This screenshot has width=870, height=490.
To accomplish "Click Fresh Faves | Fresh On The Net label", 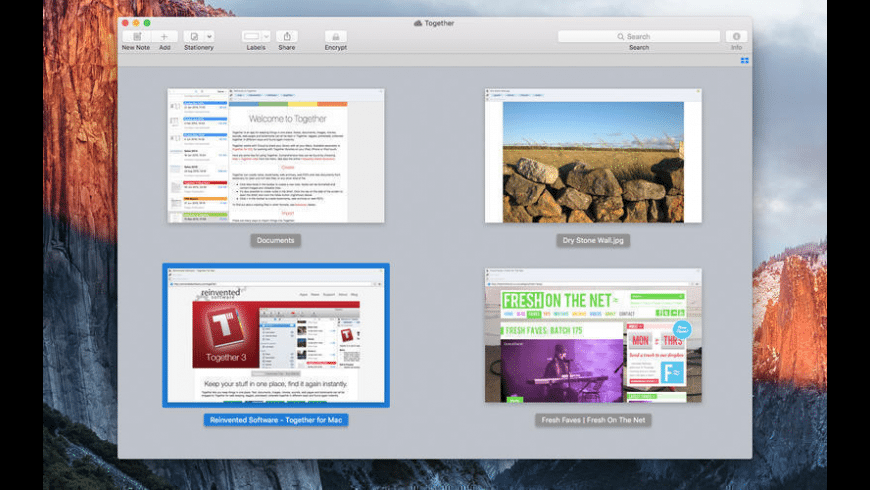I will tap(593, 420).
